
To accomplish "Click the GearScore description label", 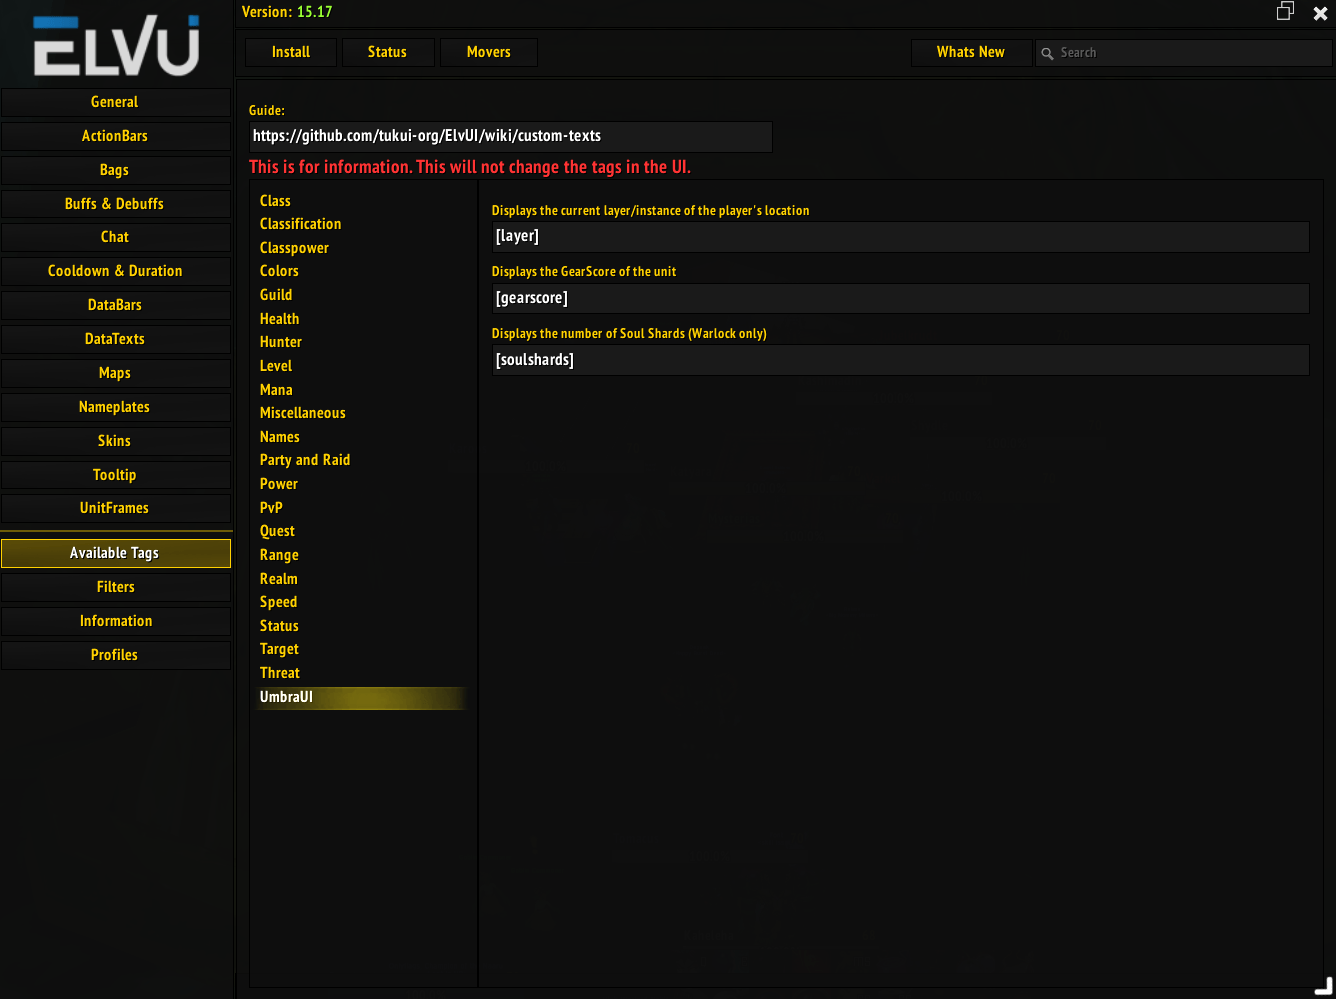I will [x=584, y=272].
